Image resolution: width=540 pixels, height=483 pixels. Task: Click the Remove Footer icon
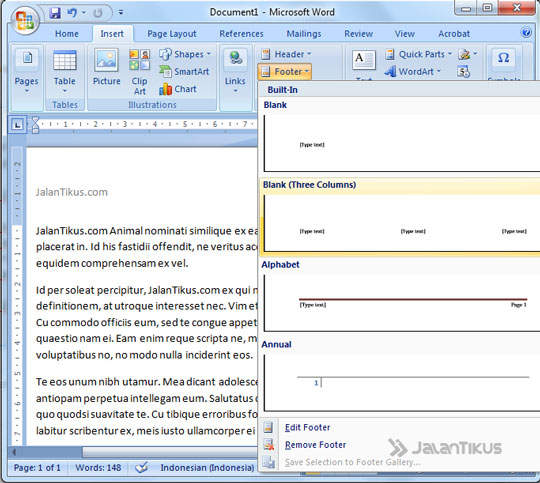tap(269, 445)
